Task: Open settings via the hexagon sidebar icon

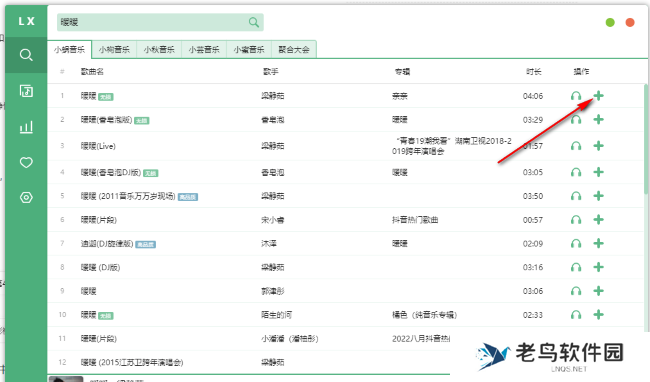Action: [26, 198]
